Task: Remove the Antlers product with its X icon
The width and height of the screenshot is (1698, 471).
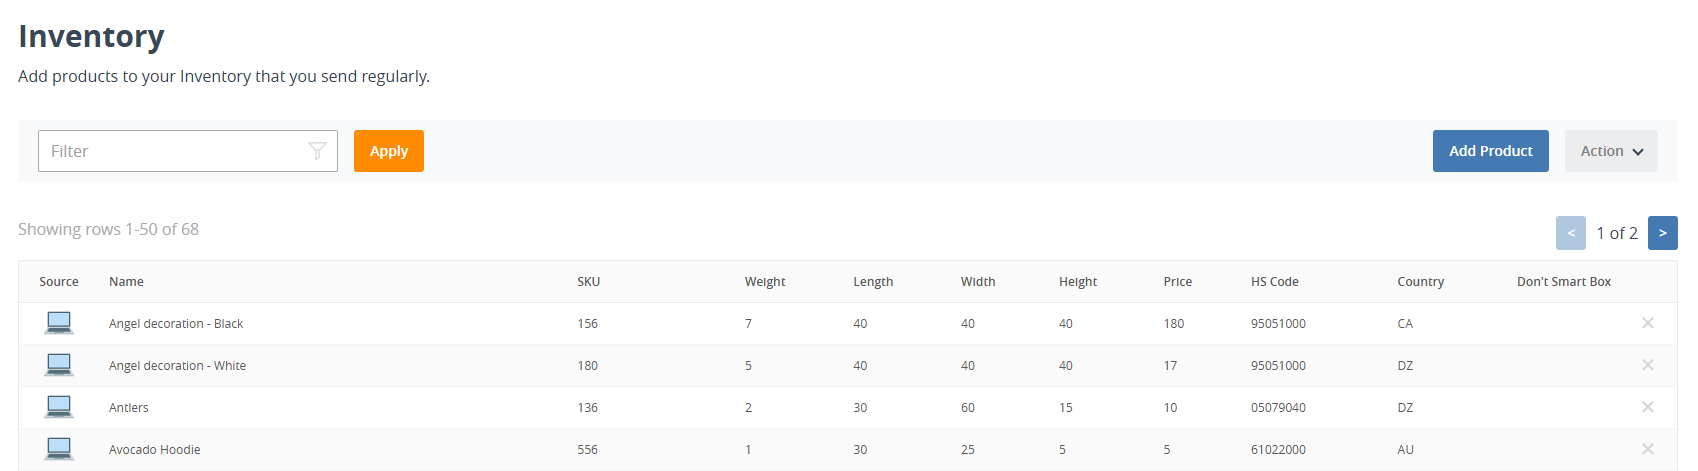Action: [1648, 407]
